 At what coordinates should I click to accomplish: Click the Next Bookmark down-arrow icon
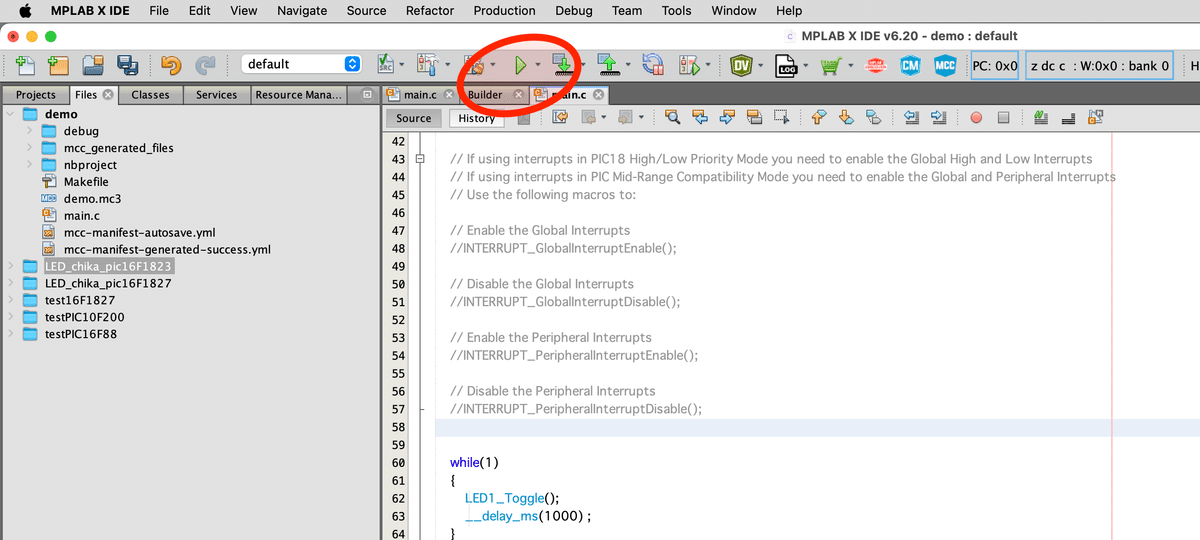[x=846, y=118]
